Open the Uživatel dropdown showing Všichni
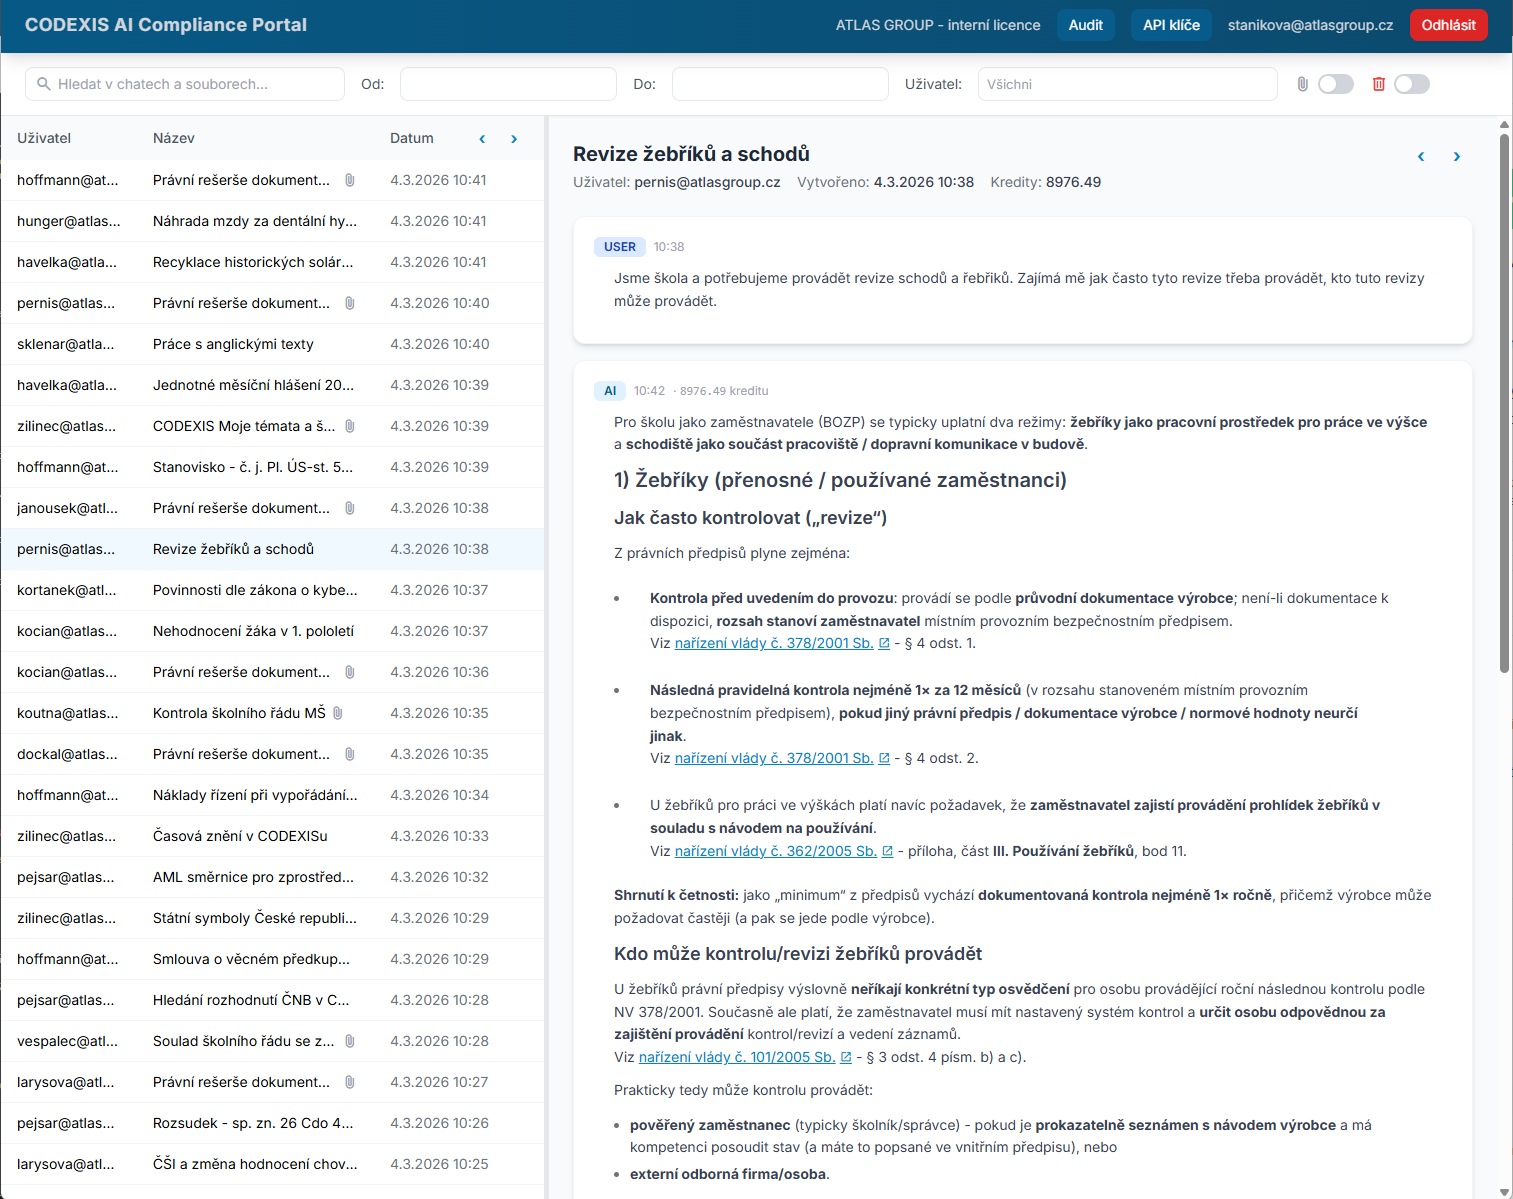The image size is (1513, 1199). click(1127, 84)
